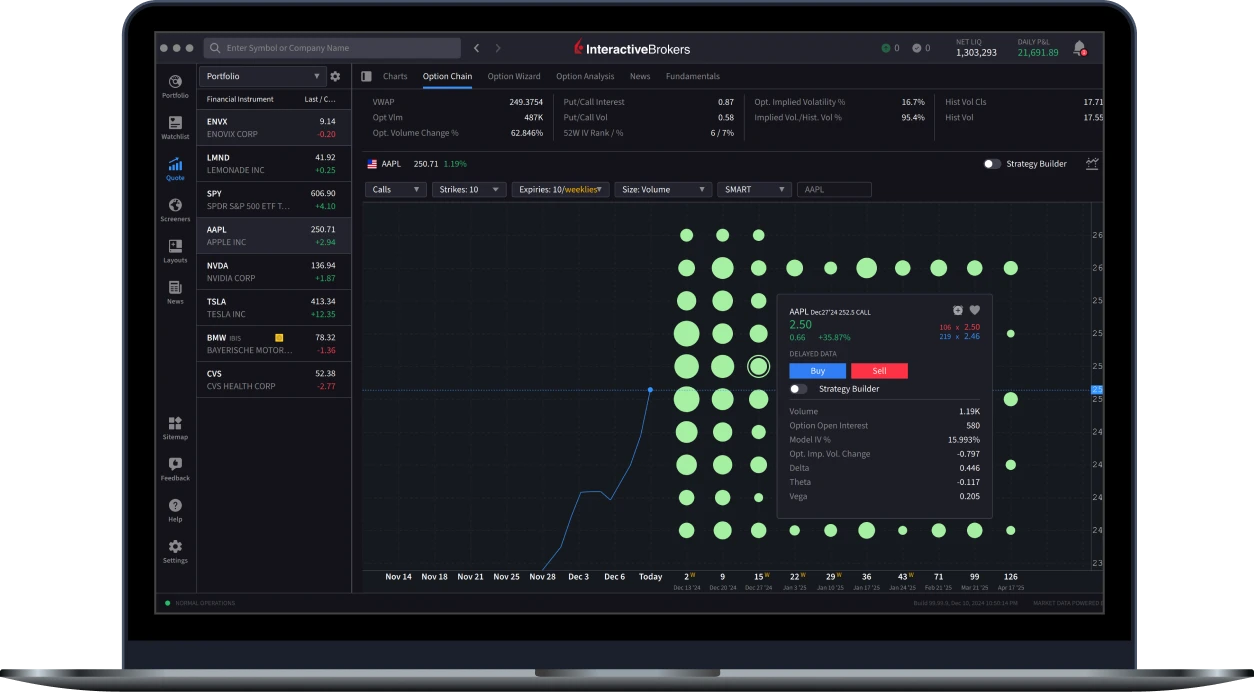Open the News tab

click(640, 76)
